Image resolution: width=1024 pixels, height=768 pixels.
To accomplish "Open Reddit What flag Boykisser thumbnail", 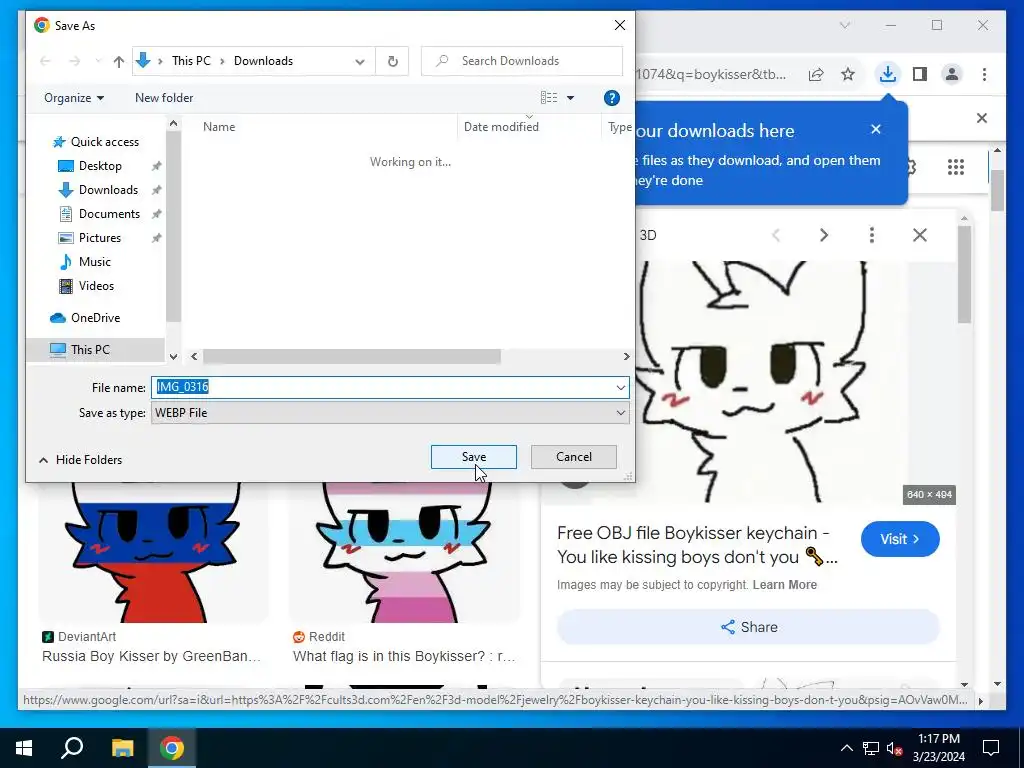I will [404, 552].
